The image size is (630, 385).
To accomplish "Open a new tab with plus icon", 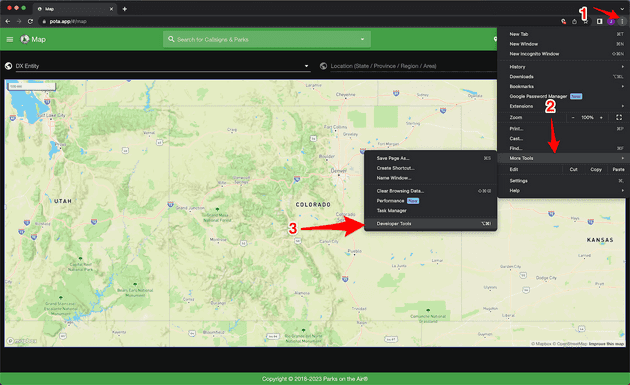I will coord(125,9).
